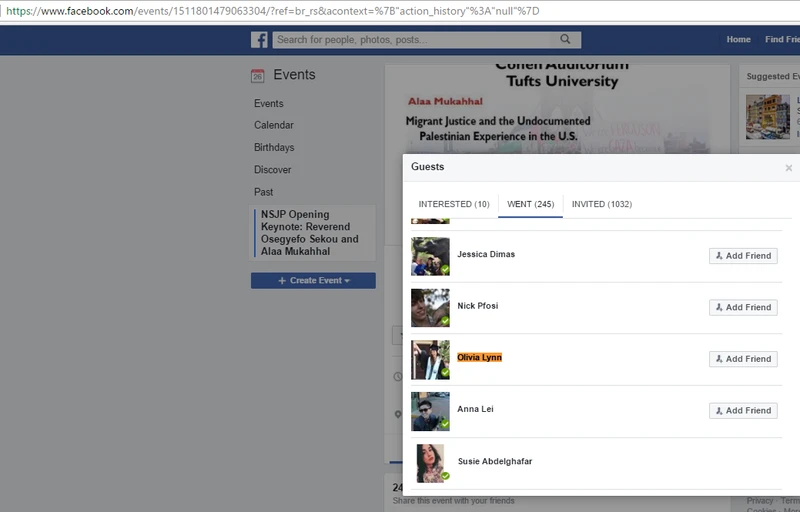Click the browser address bar URL
This screenshot has height=512, width=800.
pos(272,11)
